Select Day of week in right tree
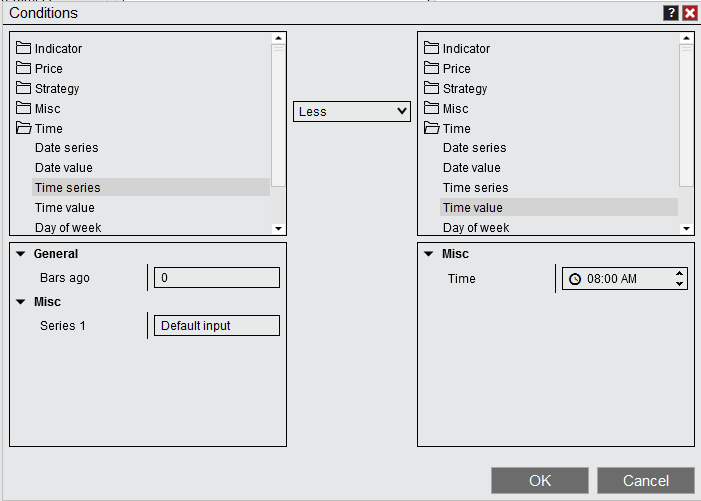 pos(476,227)
